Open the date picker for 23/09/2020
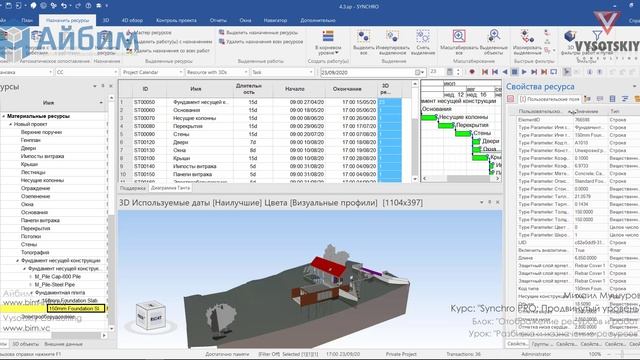Viewport: 640px width, 360px height. tap(420, 72)
